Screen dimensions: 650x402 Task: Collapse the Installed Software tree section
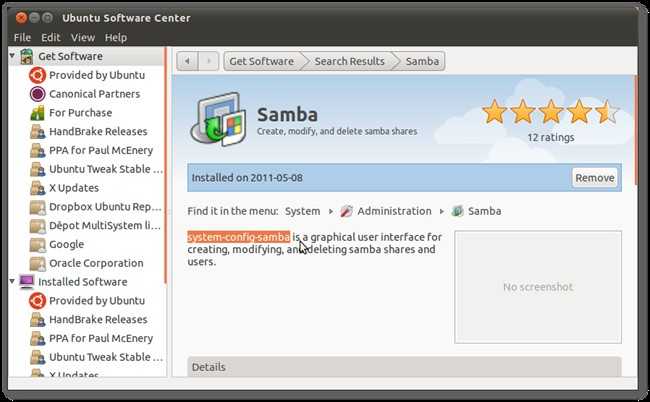tap(12, 281)
